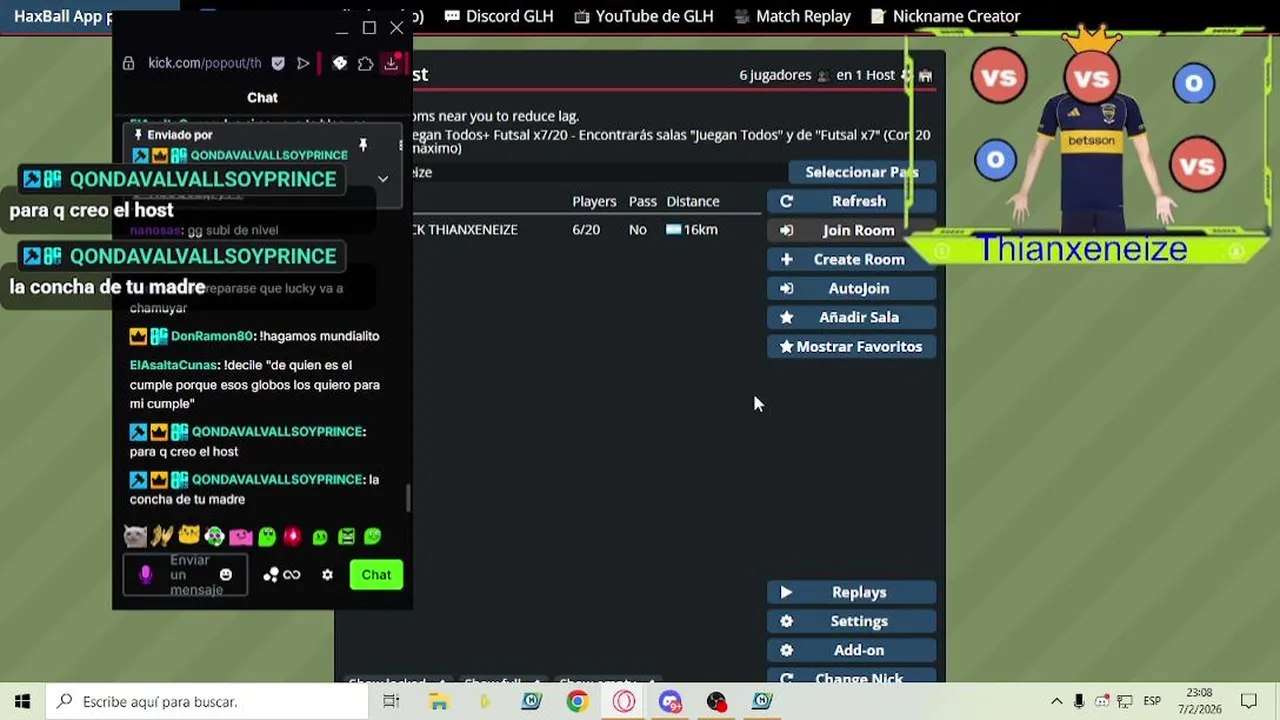Select the THIANXENEIZE room row
1280x720 pixels.
click(585, 229)
